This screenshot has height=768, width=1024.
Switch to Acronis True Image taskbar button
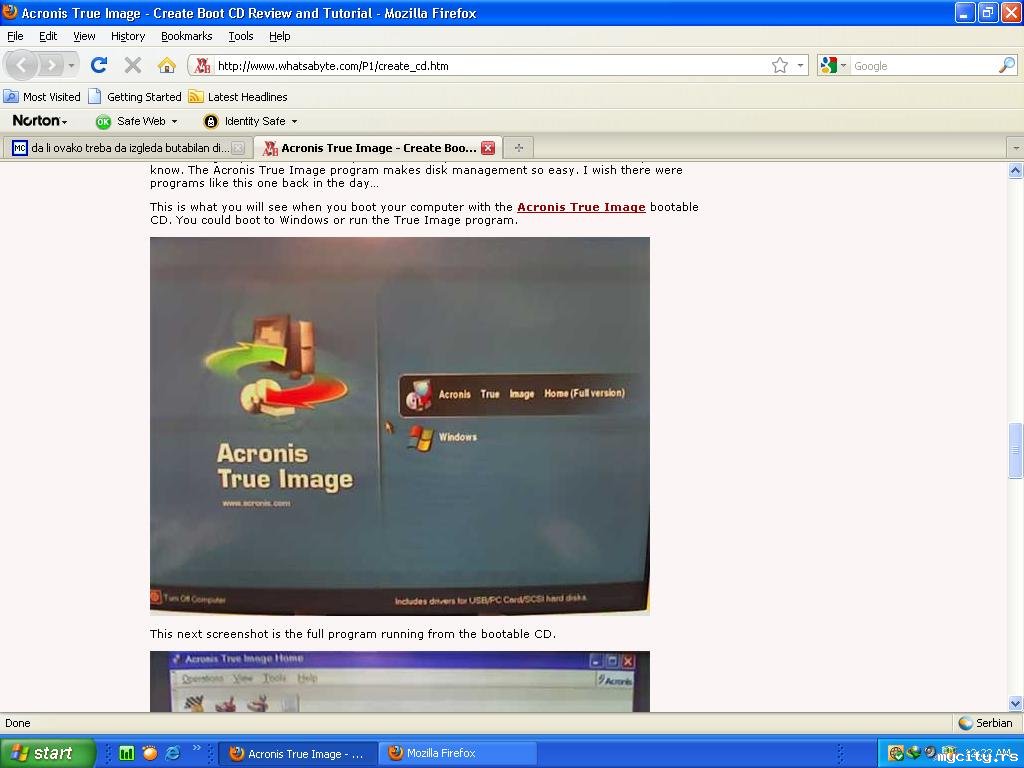297,753
